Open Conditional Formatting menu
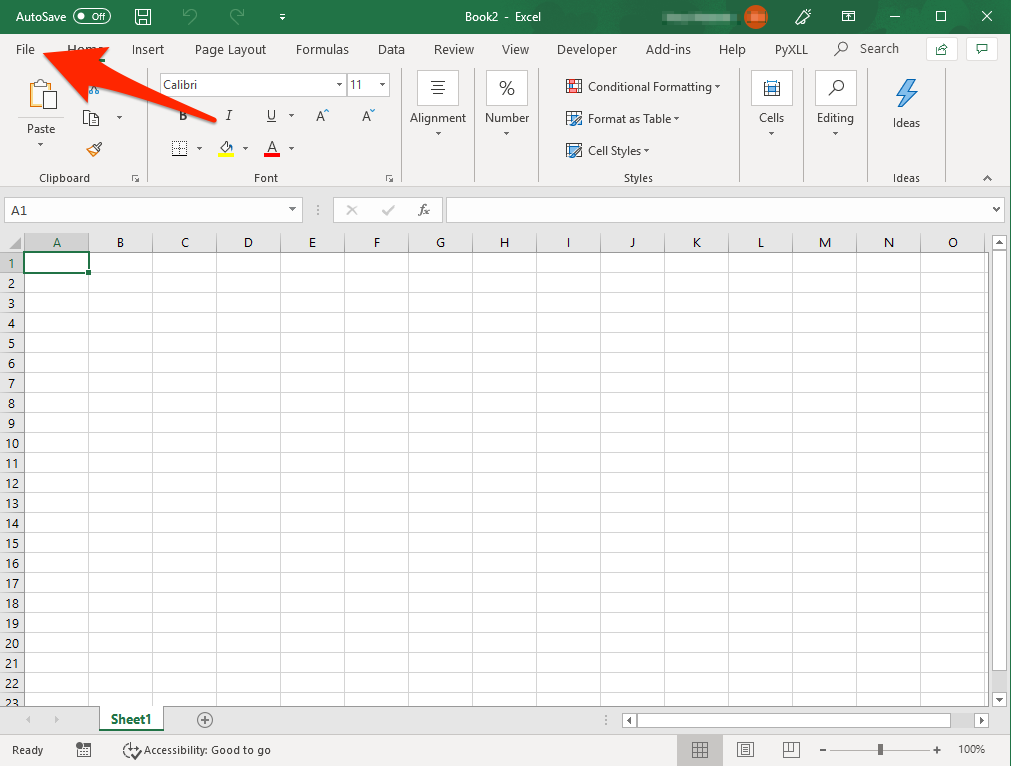Image resolution: width=1011 pixels, height=766 pixels. point(643,87)
